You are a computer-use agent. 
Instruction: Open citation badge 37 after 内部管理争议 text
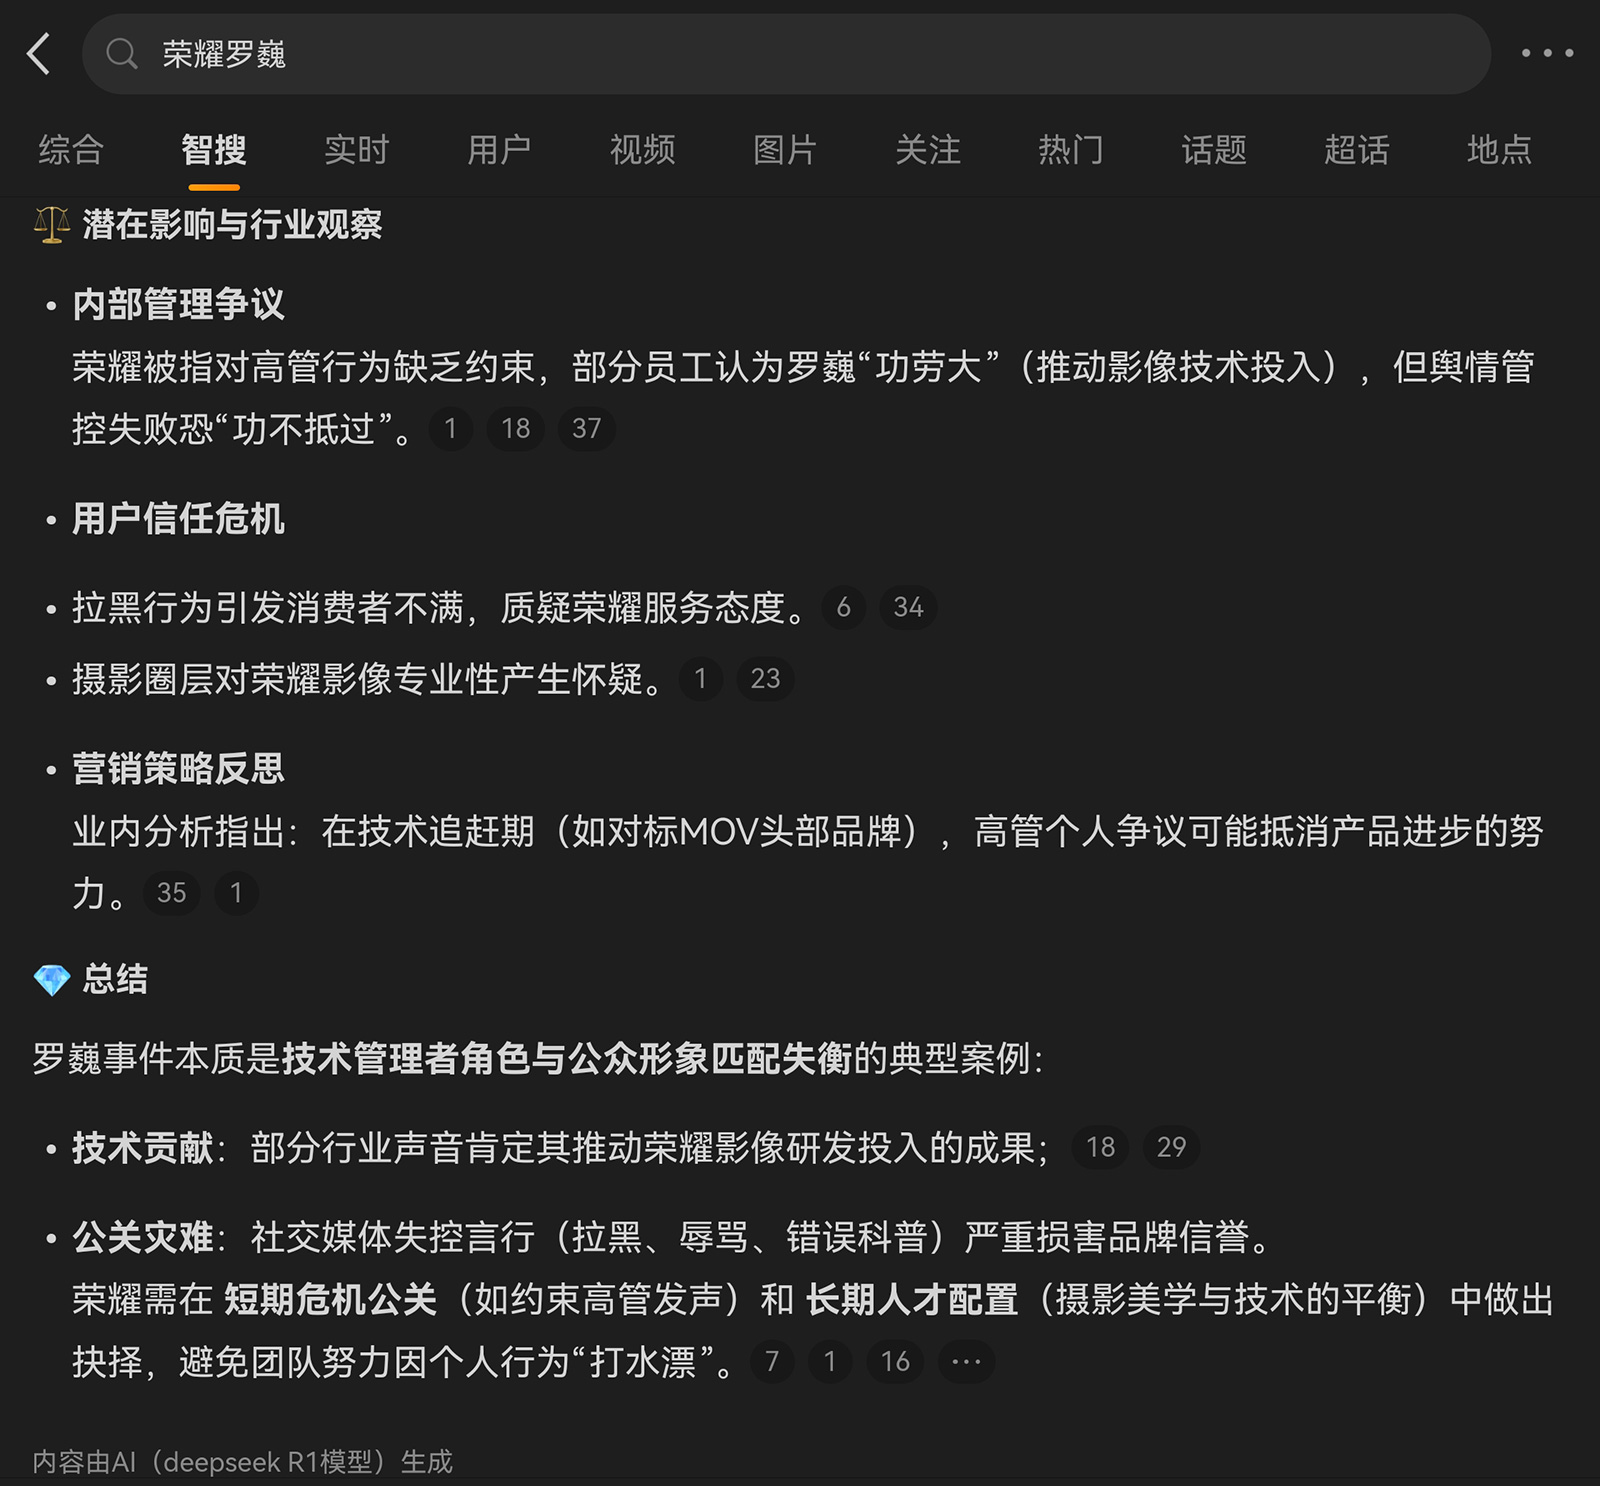587,429
